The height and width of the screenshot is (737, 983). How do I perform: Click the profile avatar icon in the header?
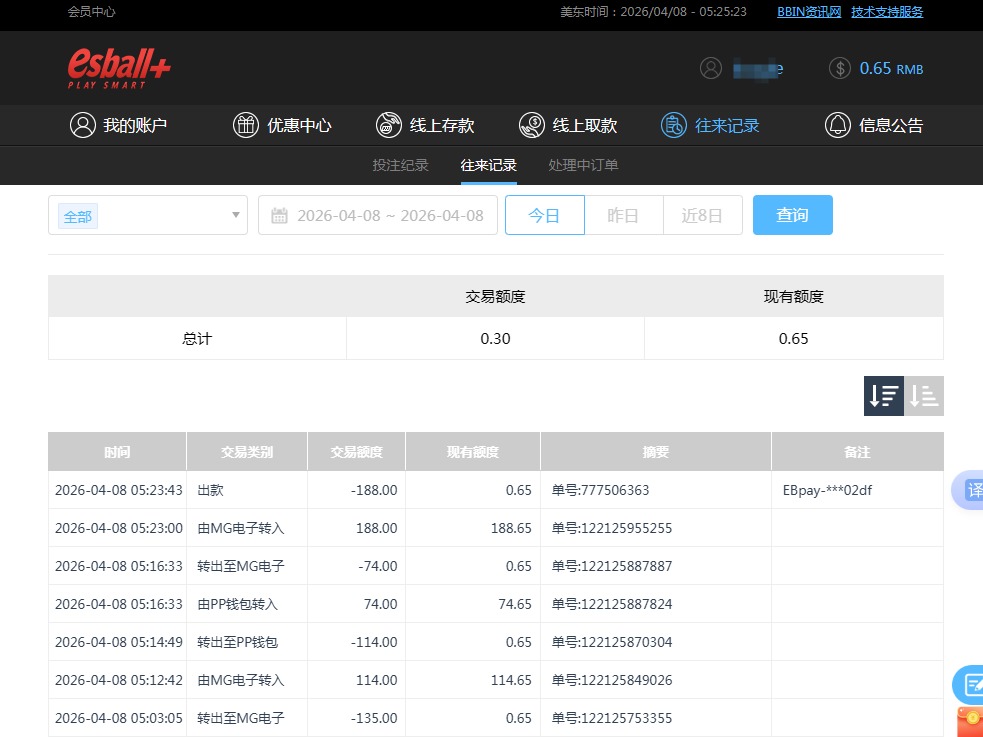[711, 68]
